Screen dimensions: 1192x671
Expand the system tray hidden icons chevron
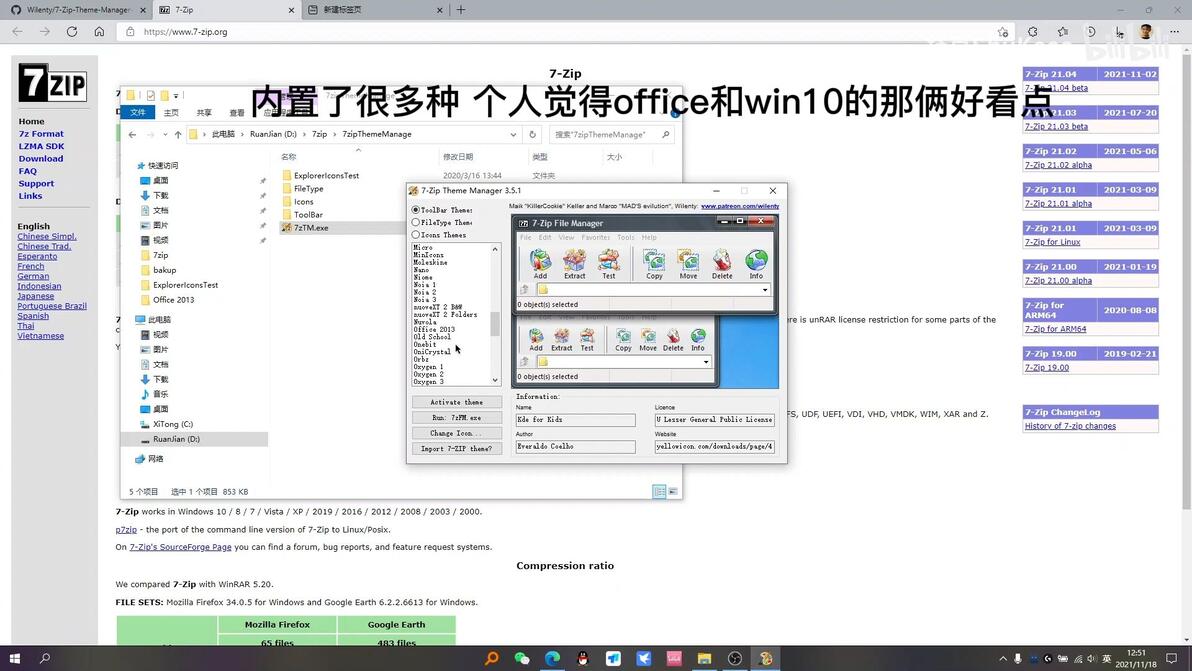point(1003,658)
